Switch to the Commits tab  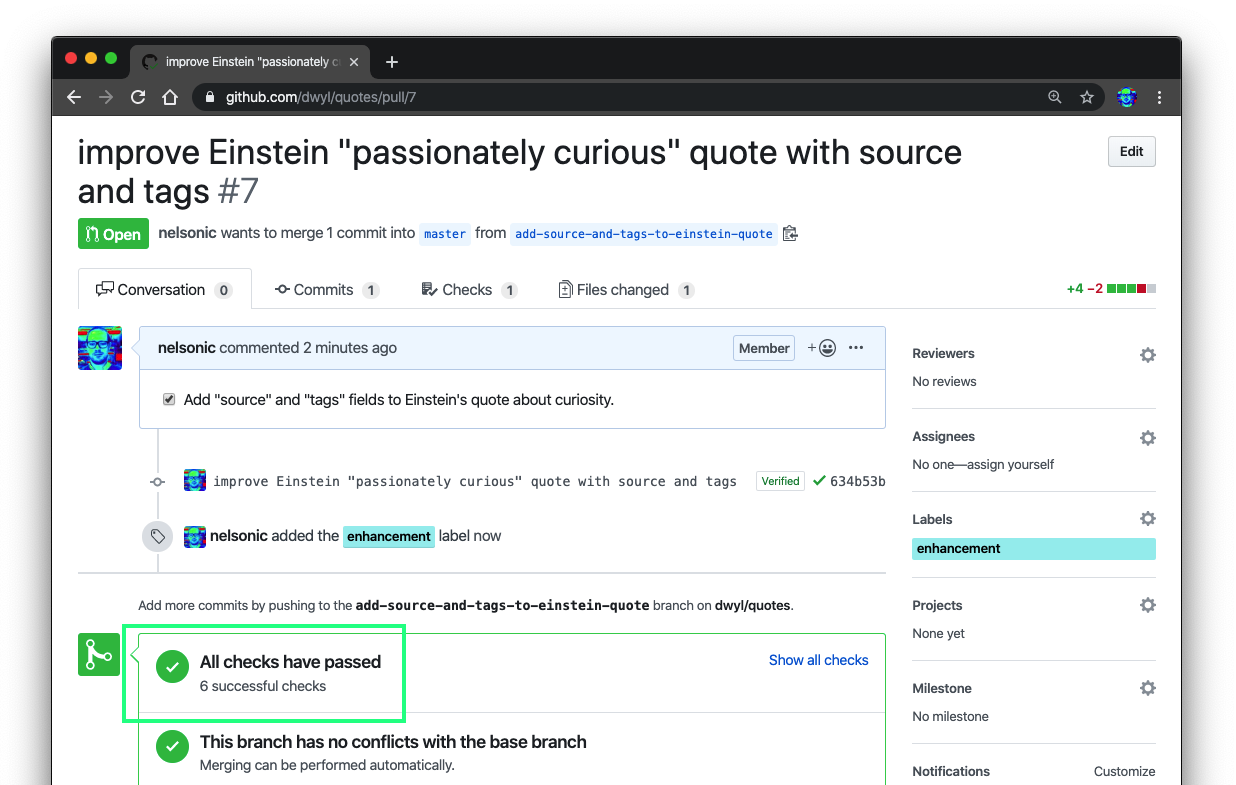point(322,289)
